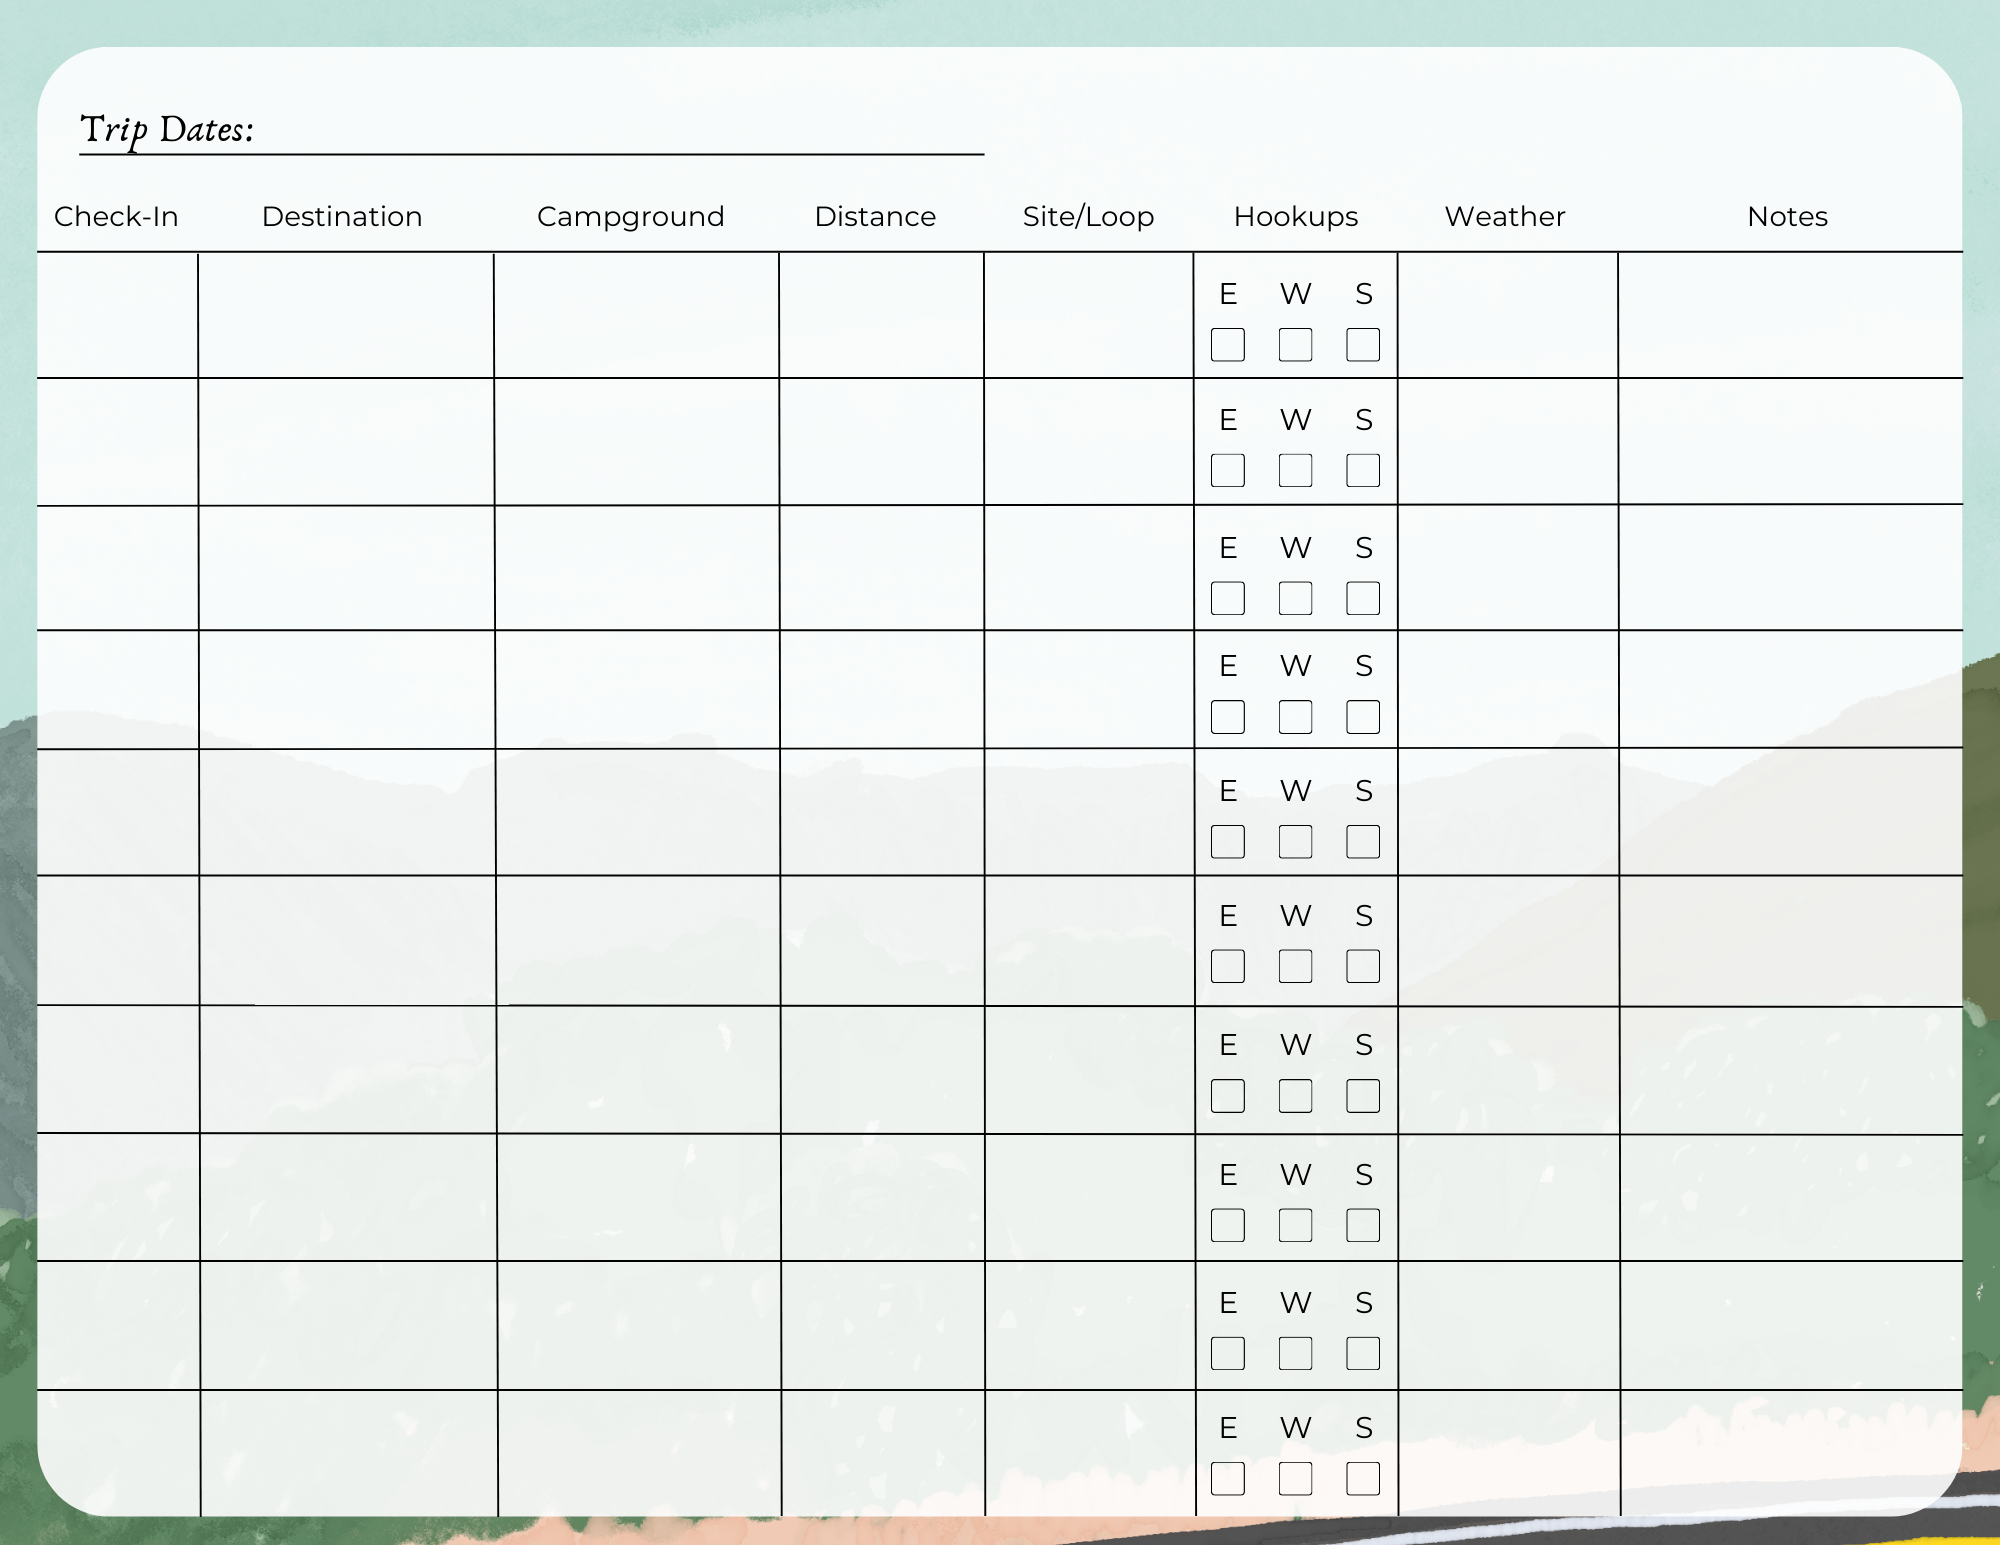Image resolution: width=2000 pixels, height=1545 pixels.
Task: Click the first row Weather cell
Action: [1507, 315]
